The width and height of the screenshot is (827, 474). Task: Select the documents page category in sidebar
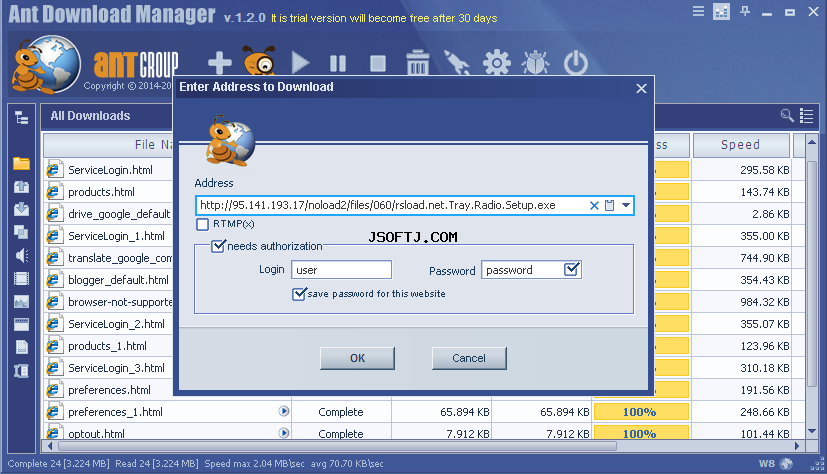22,347
